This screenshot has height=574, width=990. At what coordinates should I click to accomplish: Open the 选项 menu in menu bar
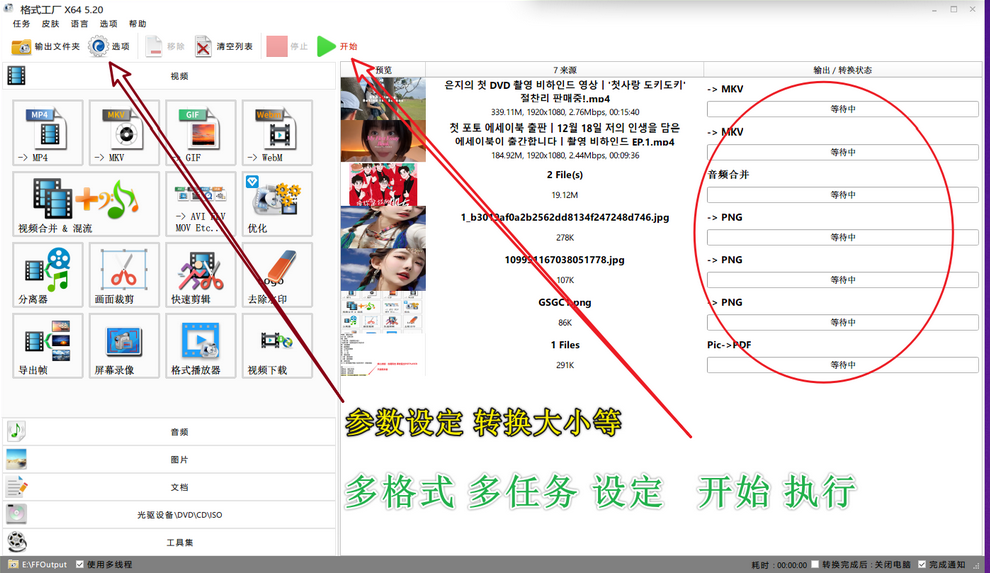point(109,24)
